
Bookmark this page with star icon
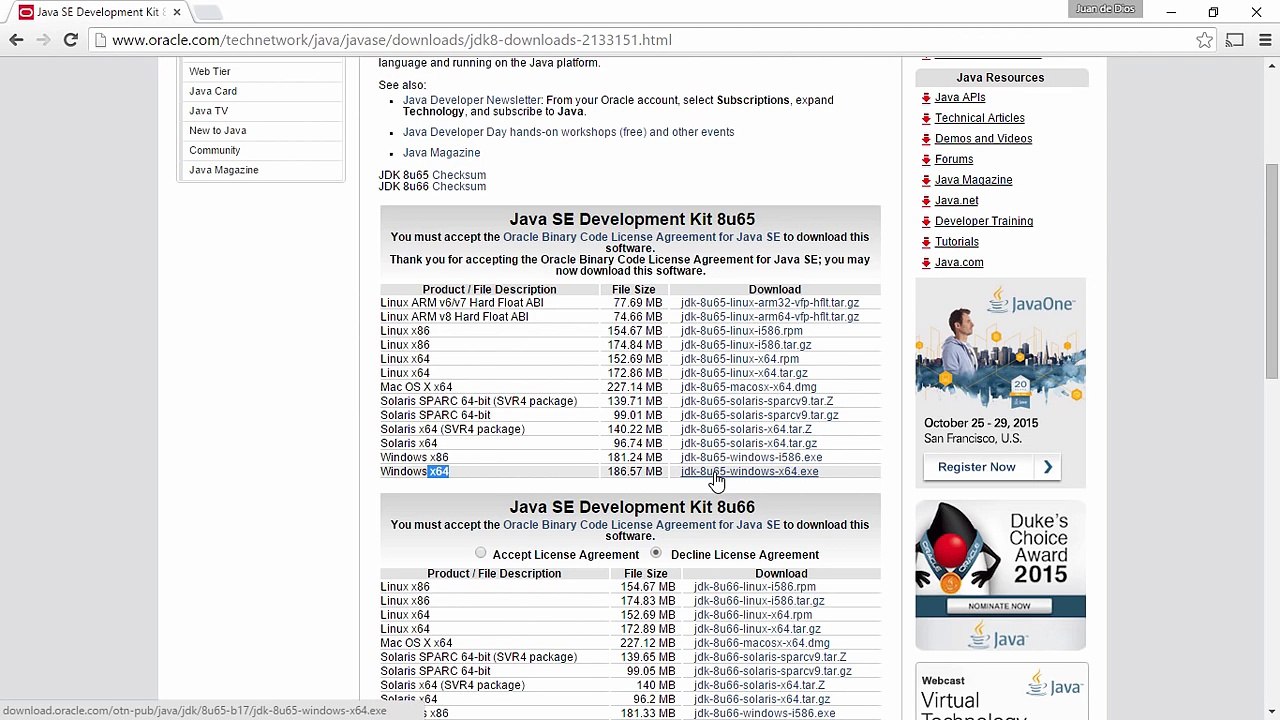pos(1204,40)
